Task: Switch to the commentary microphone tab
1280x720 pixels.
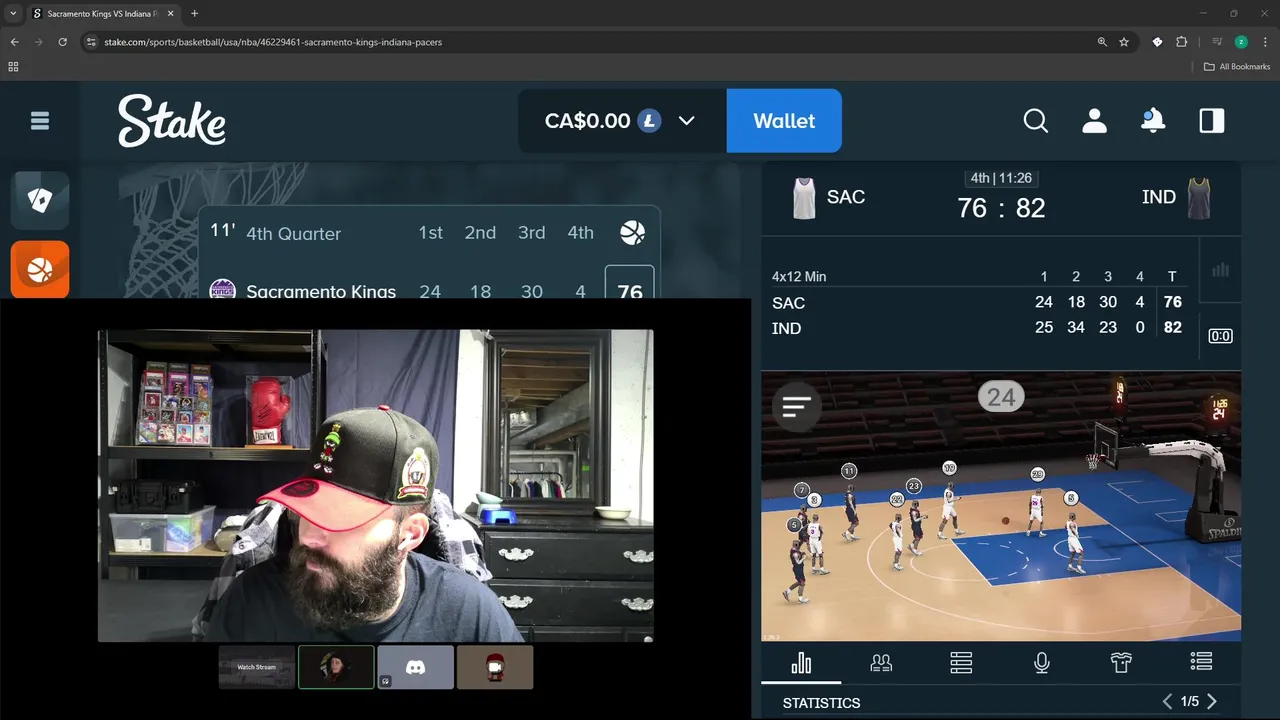Action: [x=1041, y=663]
